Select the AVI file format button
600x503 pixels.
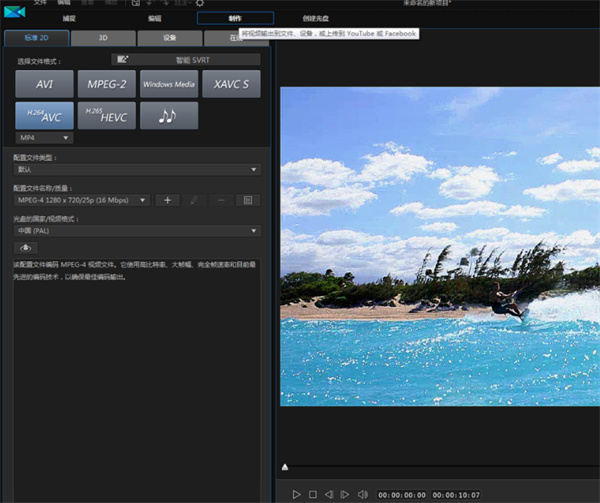[x=43, y=84]
